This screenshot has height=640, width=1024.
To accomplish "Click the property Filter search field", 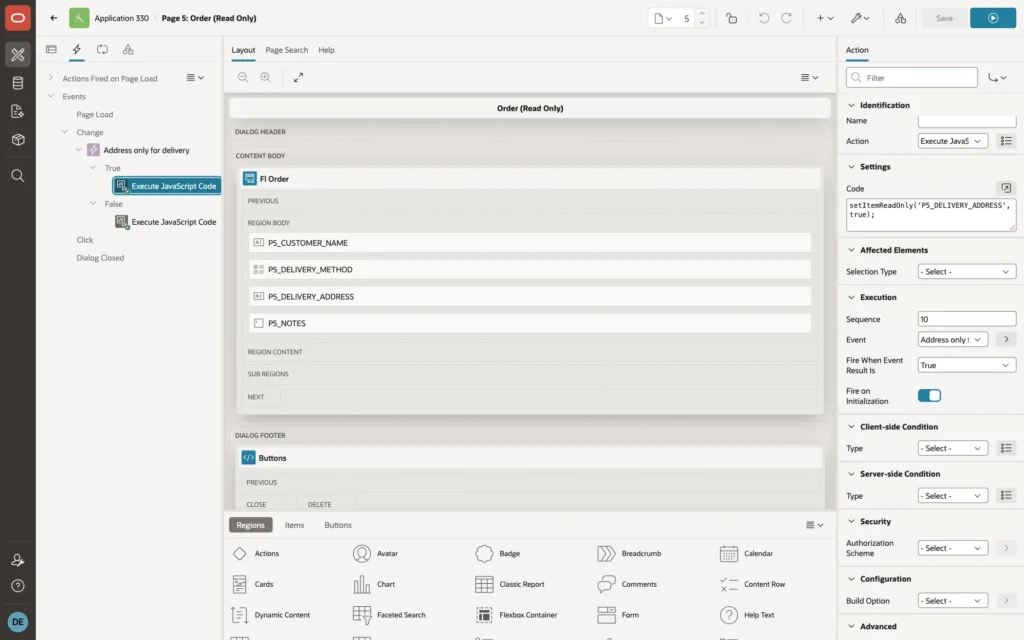I will [912, 78].
